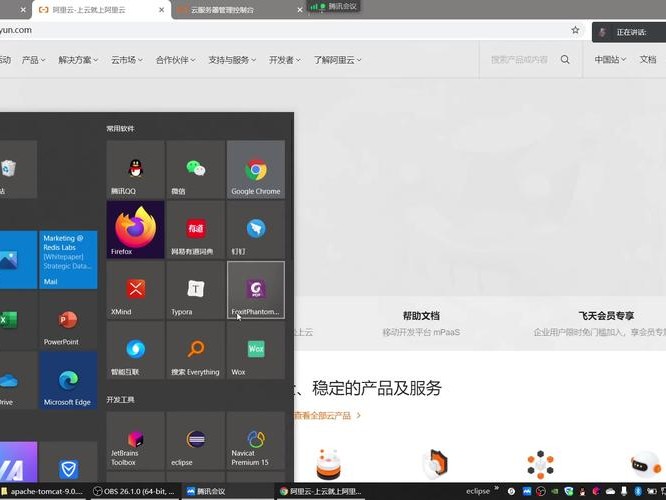The image size is (666, 500).
Task: Open the Tencent QQ tile
Action: 135,169
